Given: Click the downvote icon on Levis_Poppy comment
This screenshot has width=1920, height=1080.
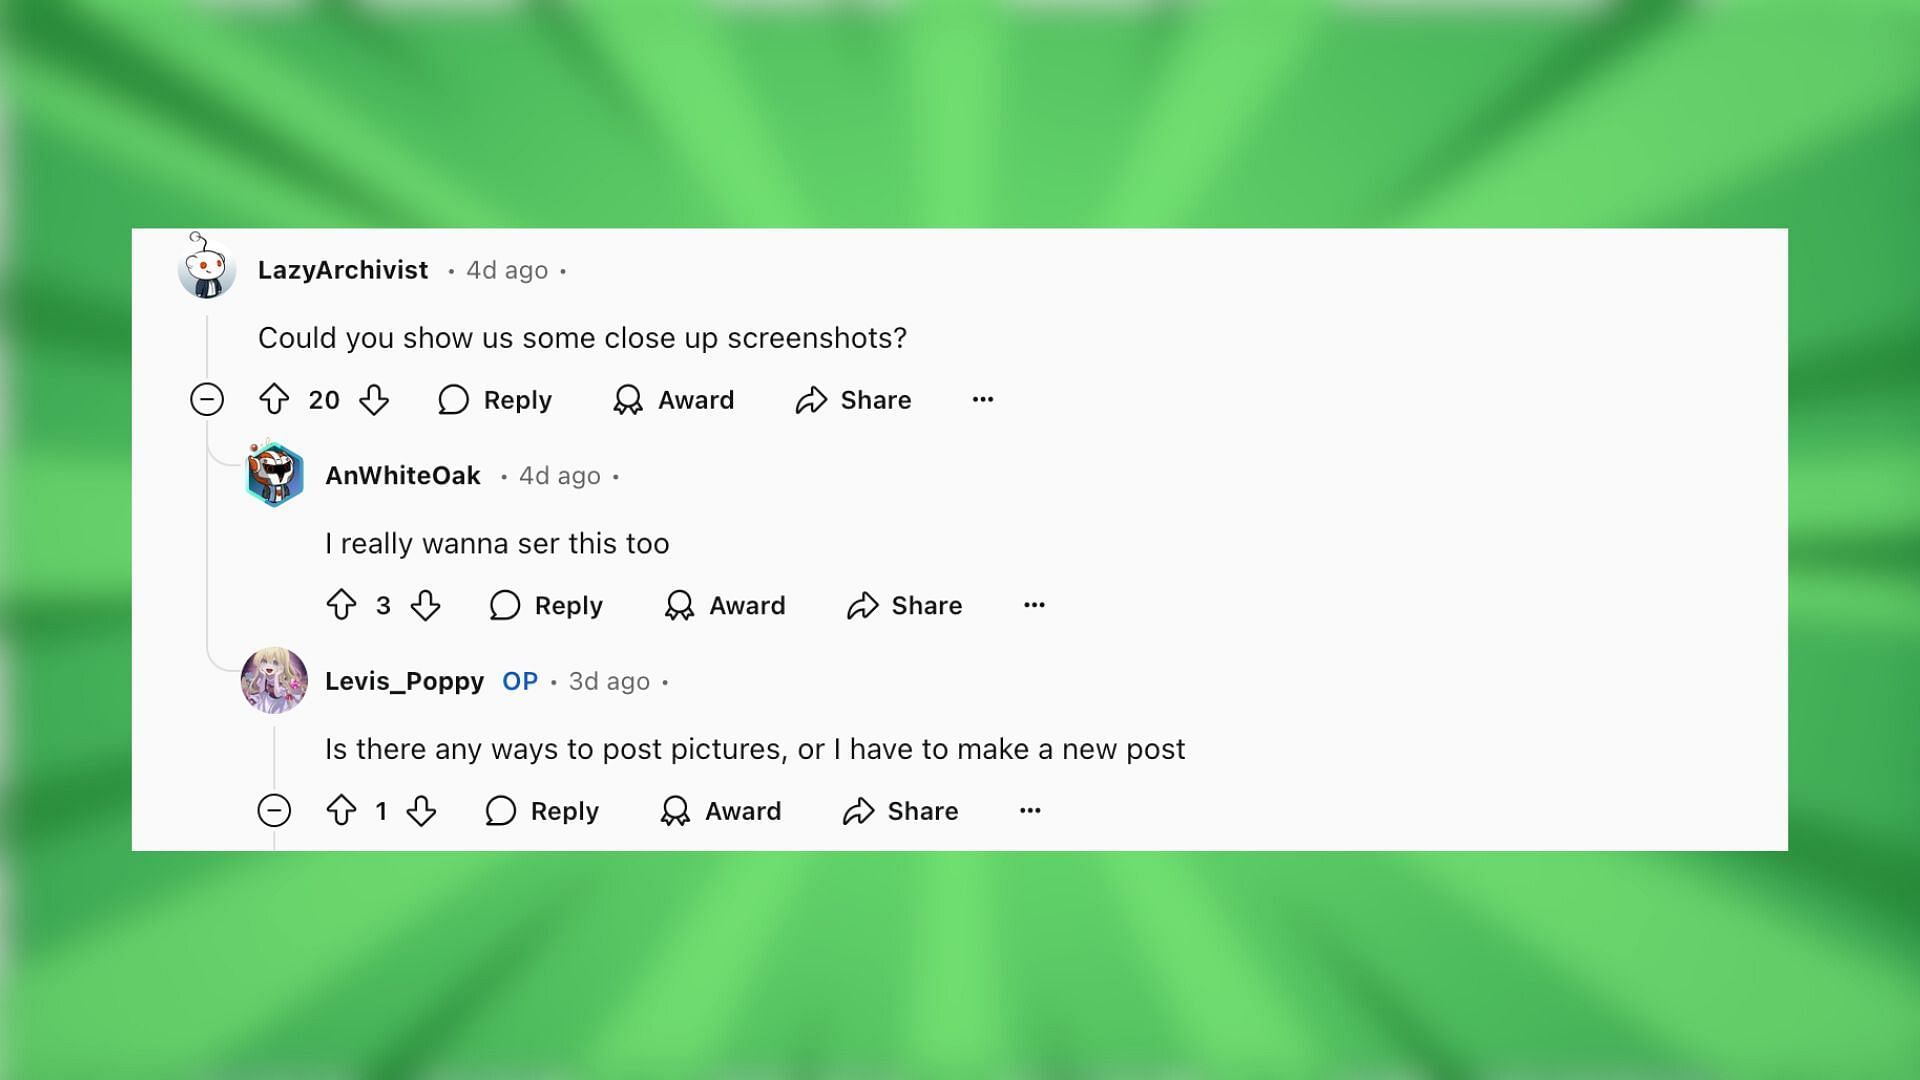Looking at the screenshot, I should 419,810.
